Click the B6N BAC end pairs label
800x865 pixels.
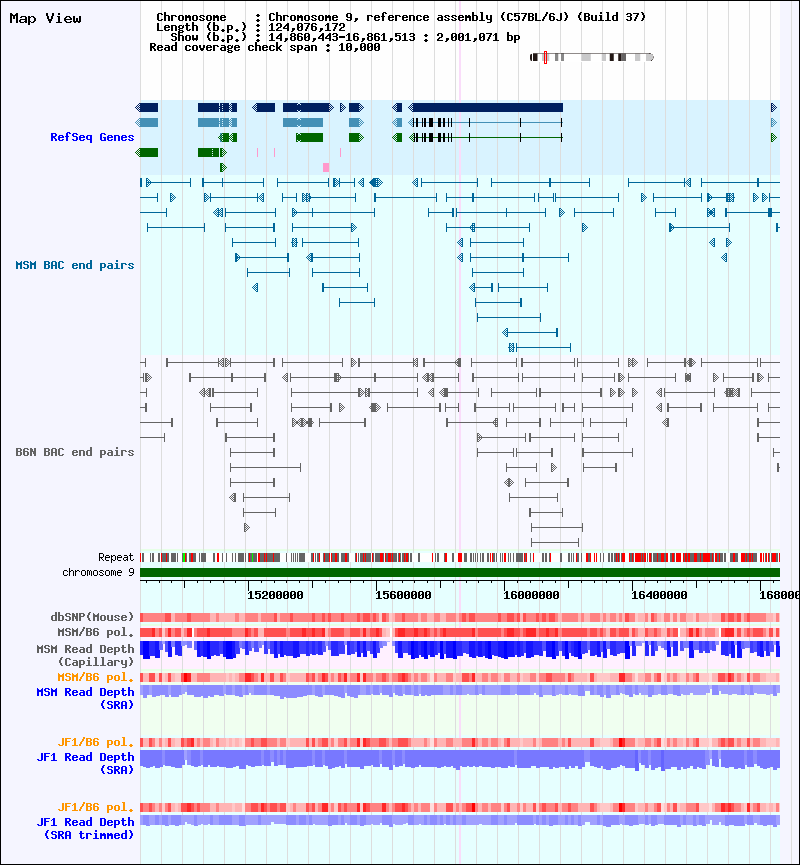(x=75, y=452)
